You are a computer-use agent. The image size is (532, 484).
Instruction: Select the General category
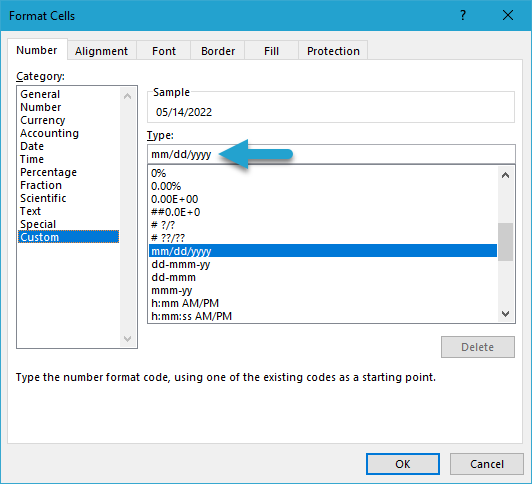pos(68,94)
